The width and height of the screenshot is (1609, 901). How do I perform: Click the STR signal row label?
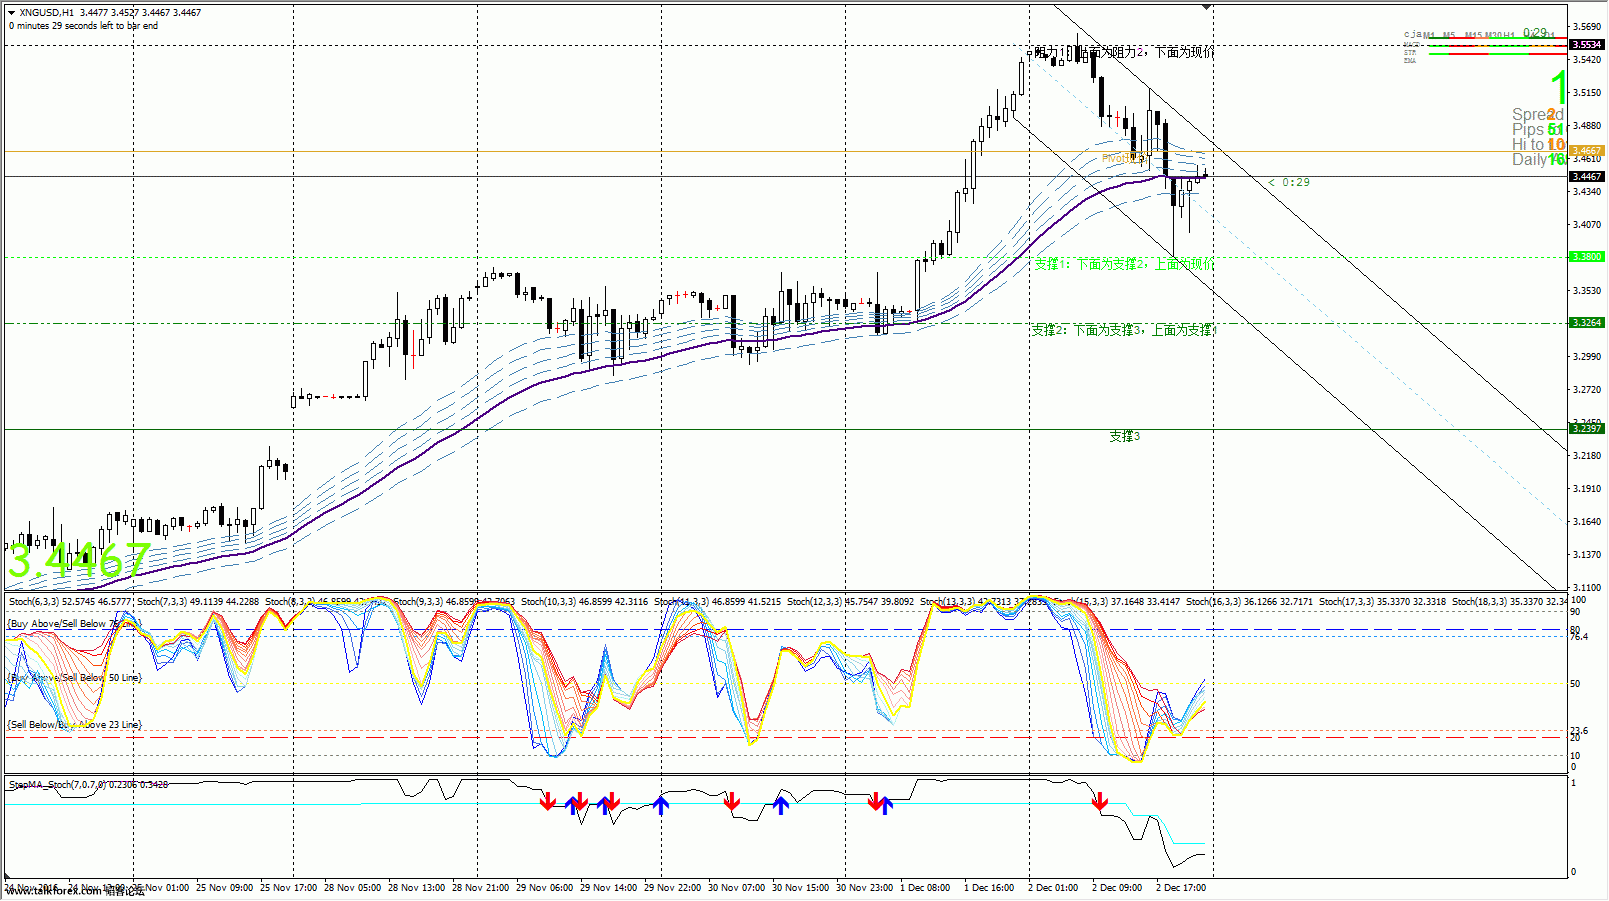[1410, 52]
